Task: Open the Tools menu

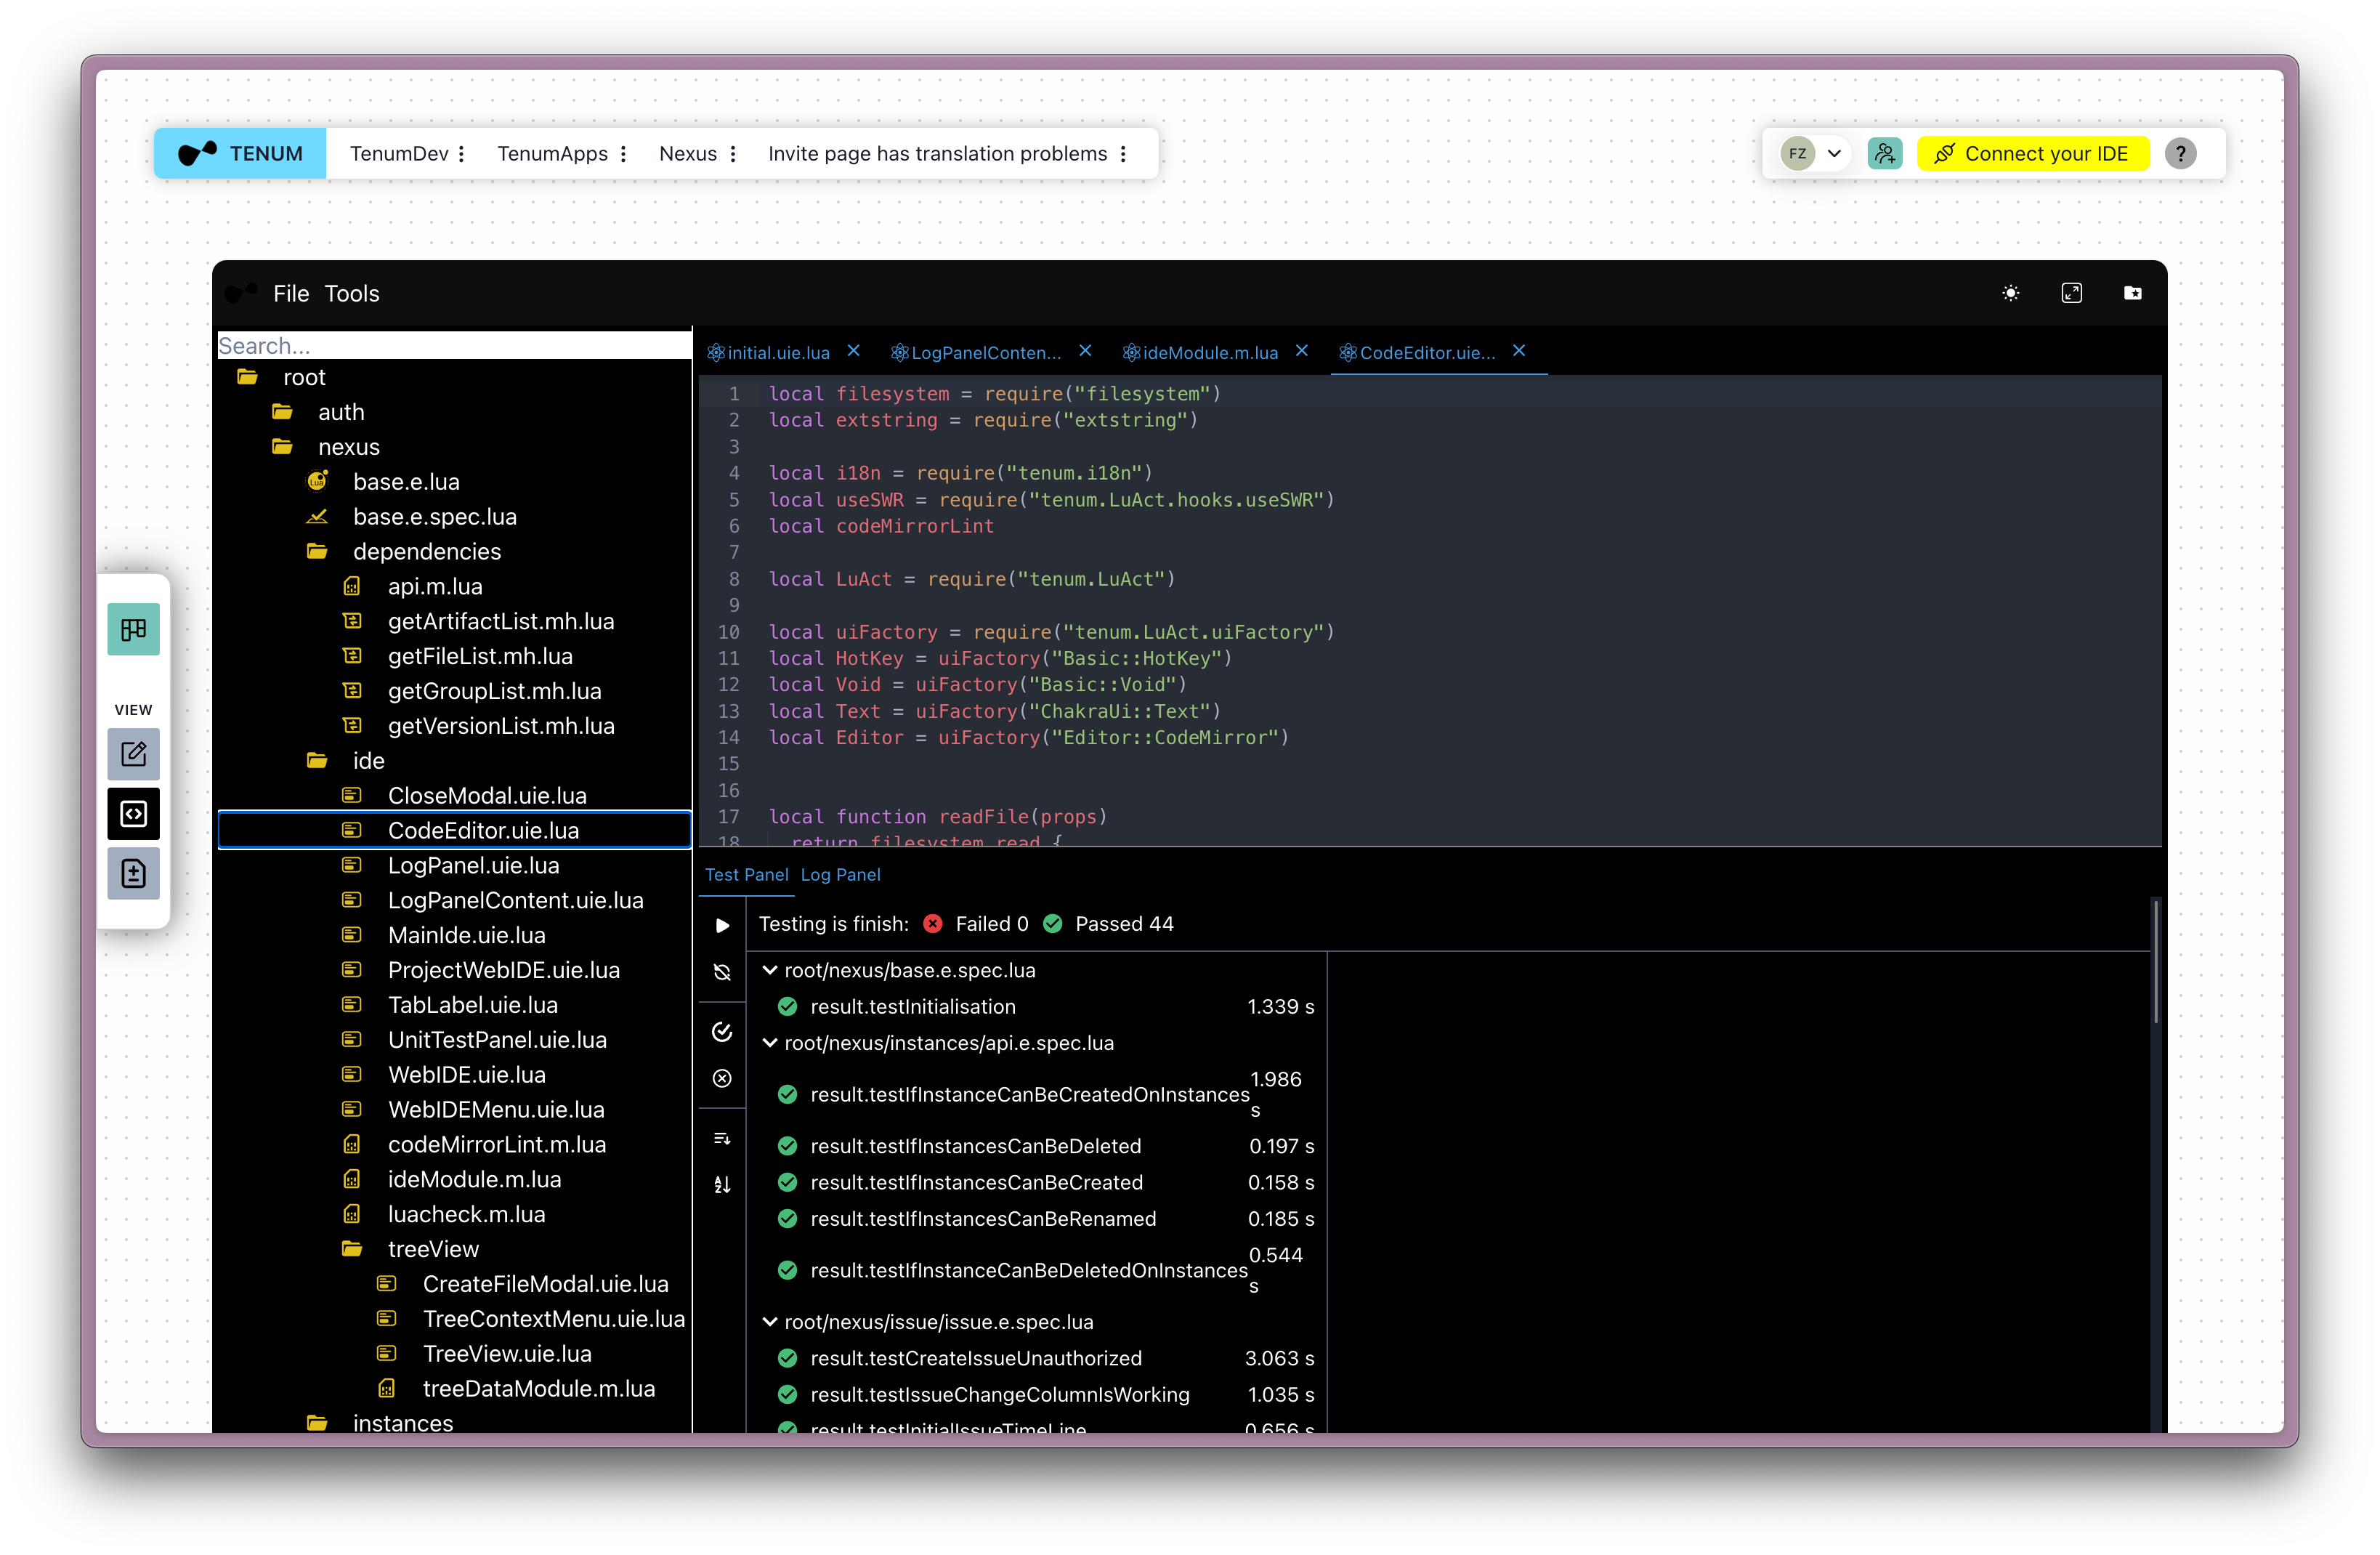Action: [352, 294]
